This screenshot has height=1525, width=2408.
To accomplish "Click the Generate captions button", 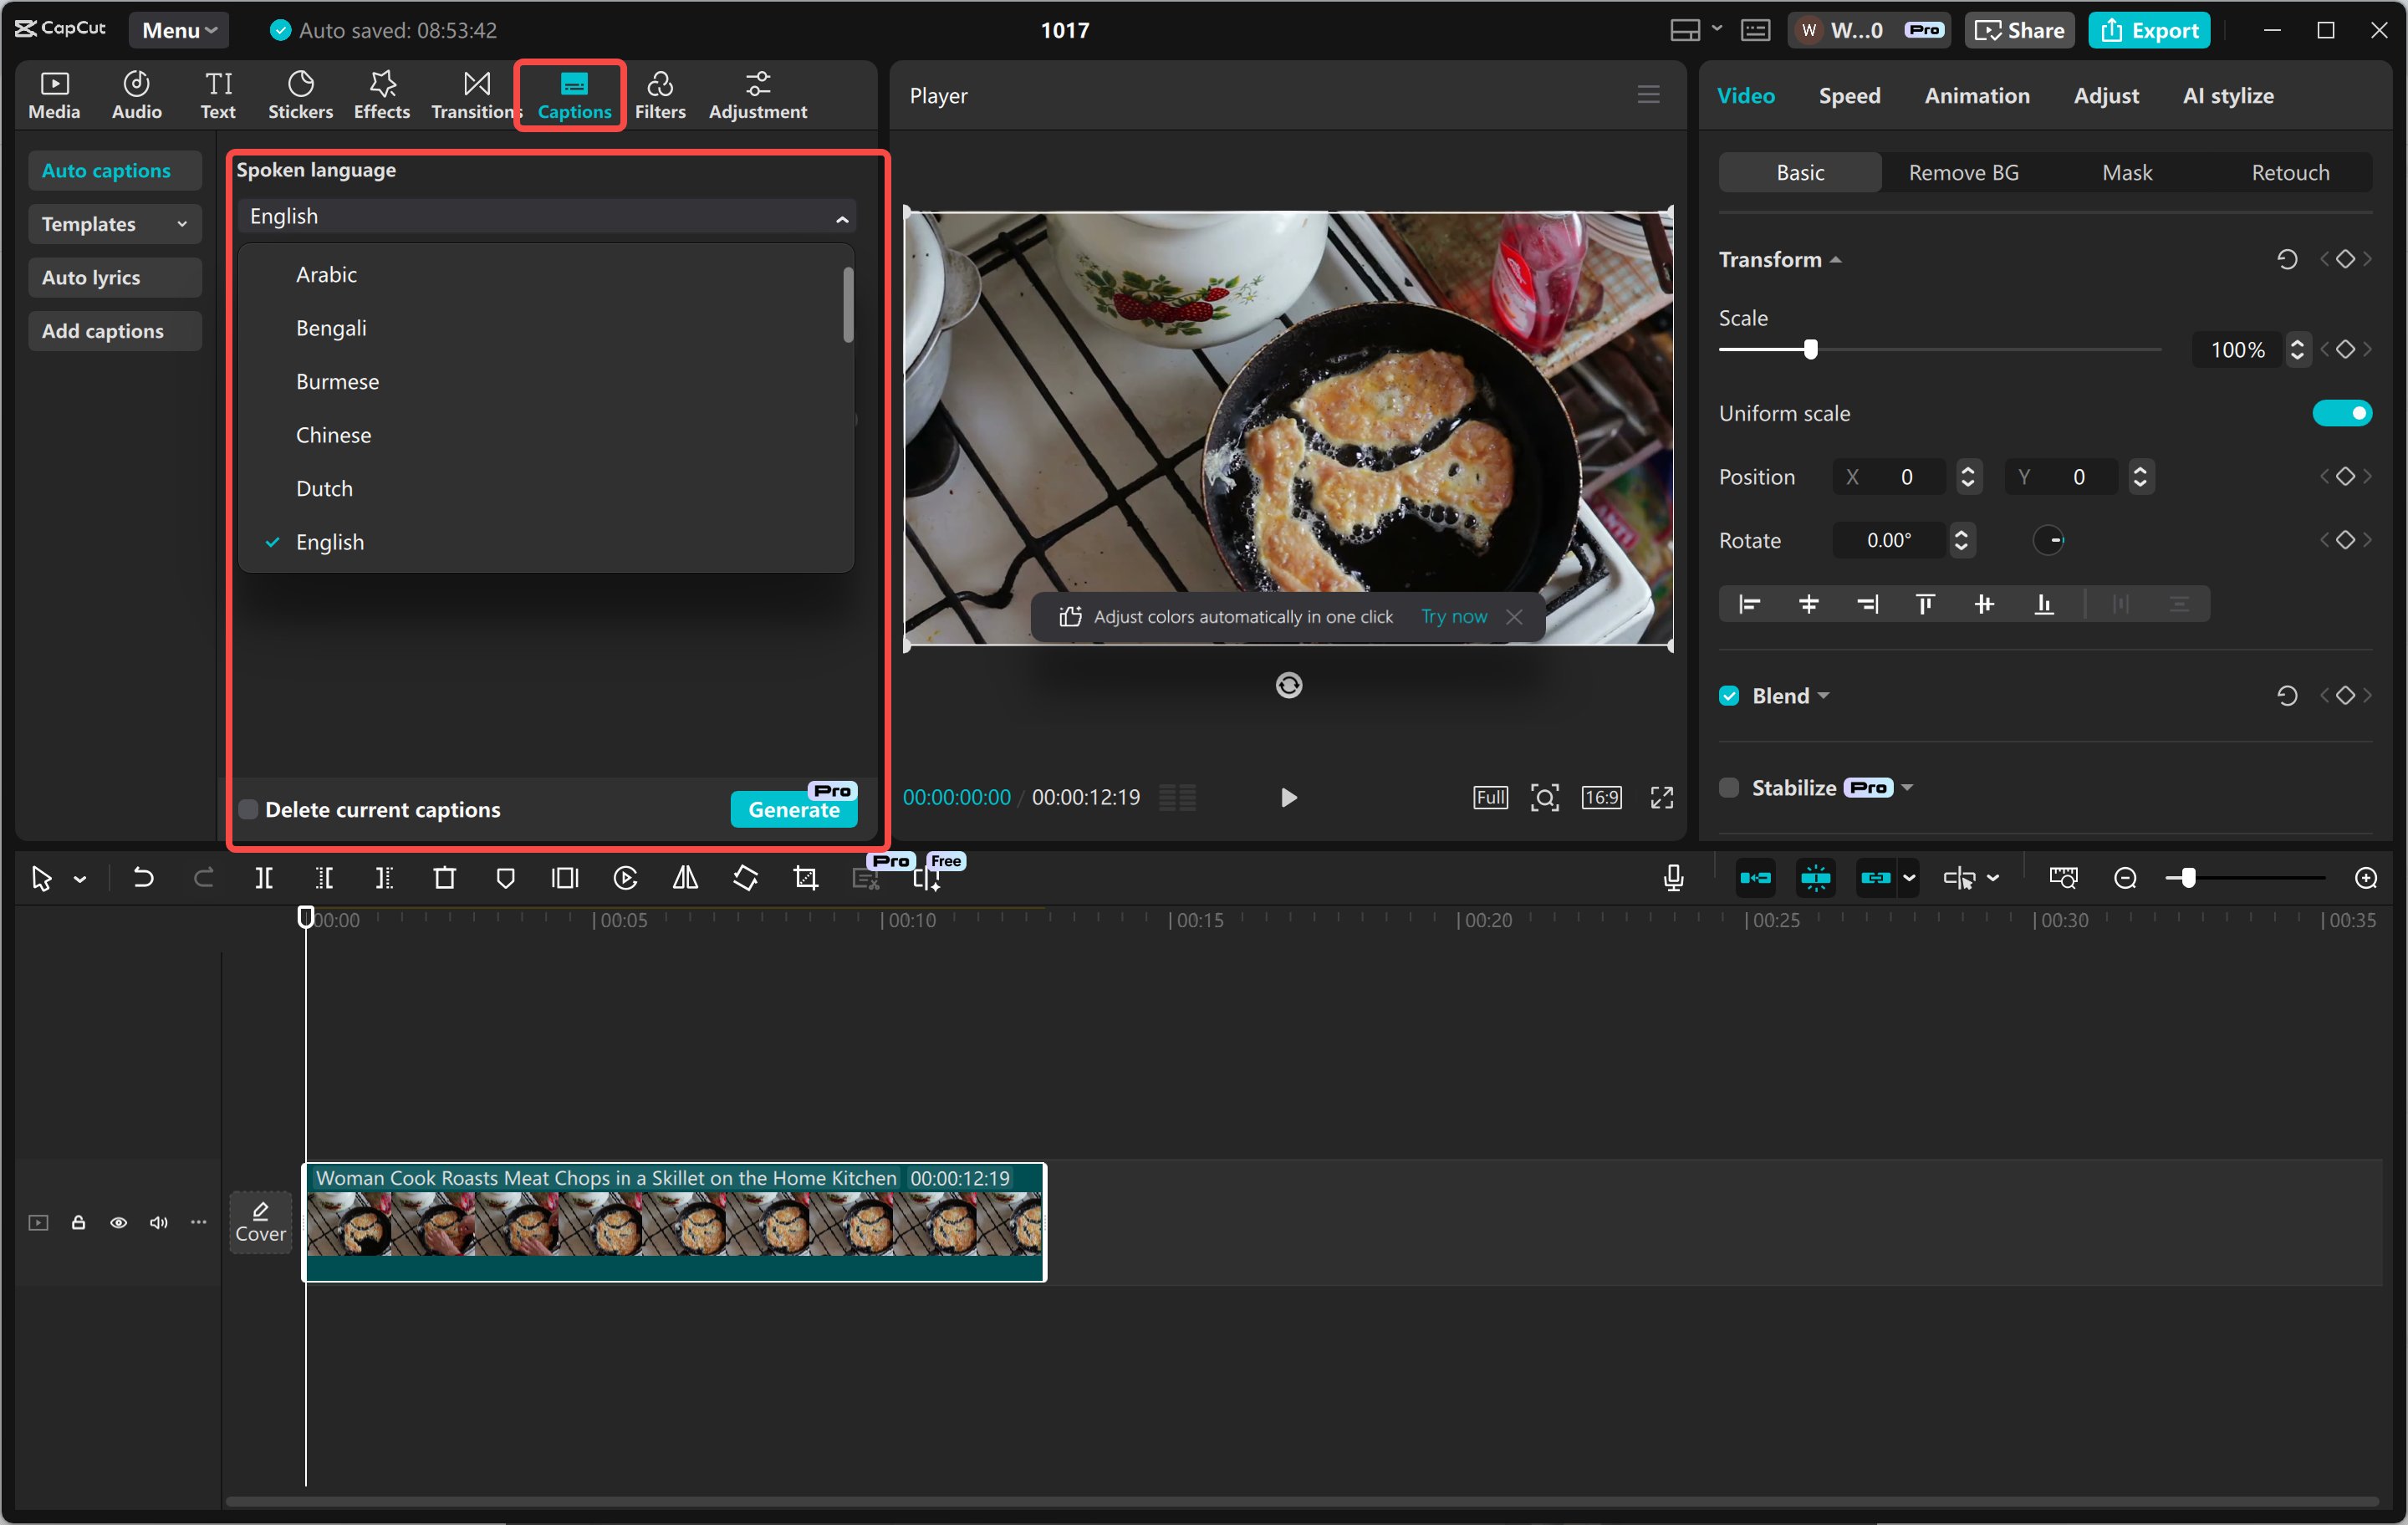I will (793, 810).
